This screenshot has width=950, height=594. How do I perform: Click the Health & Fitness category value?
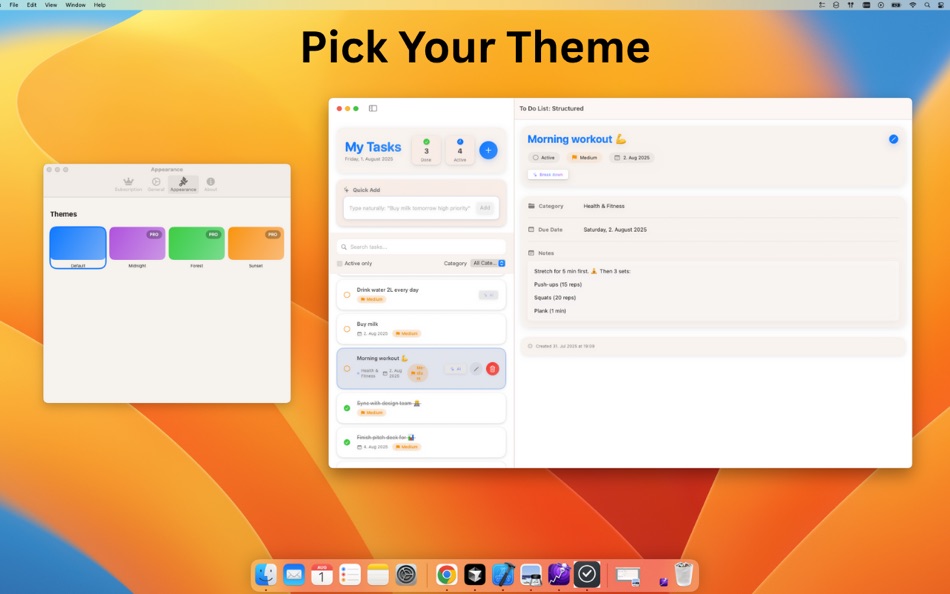point(603,206)
